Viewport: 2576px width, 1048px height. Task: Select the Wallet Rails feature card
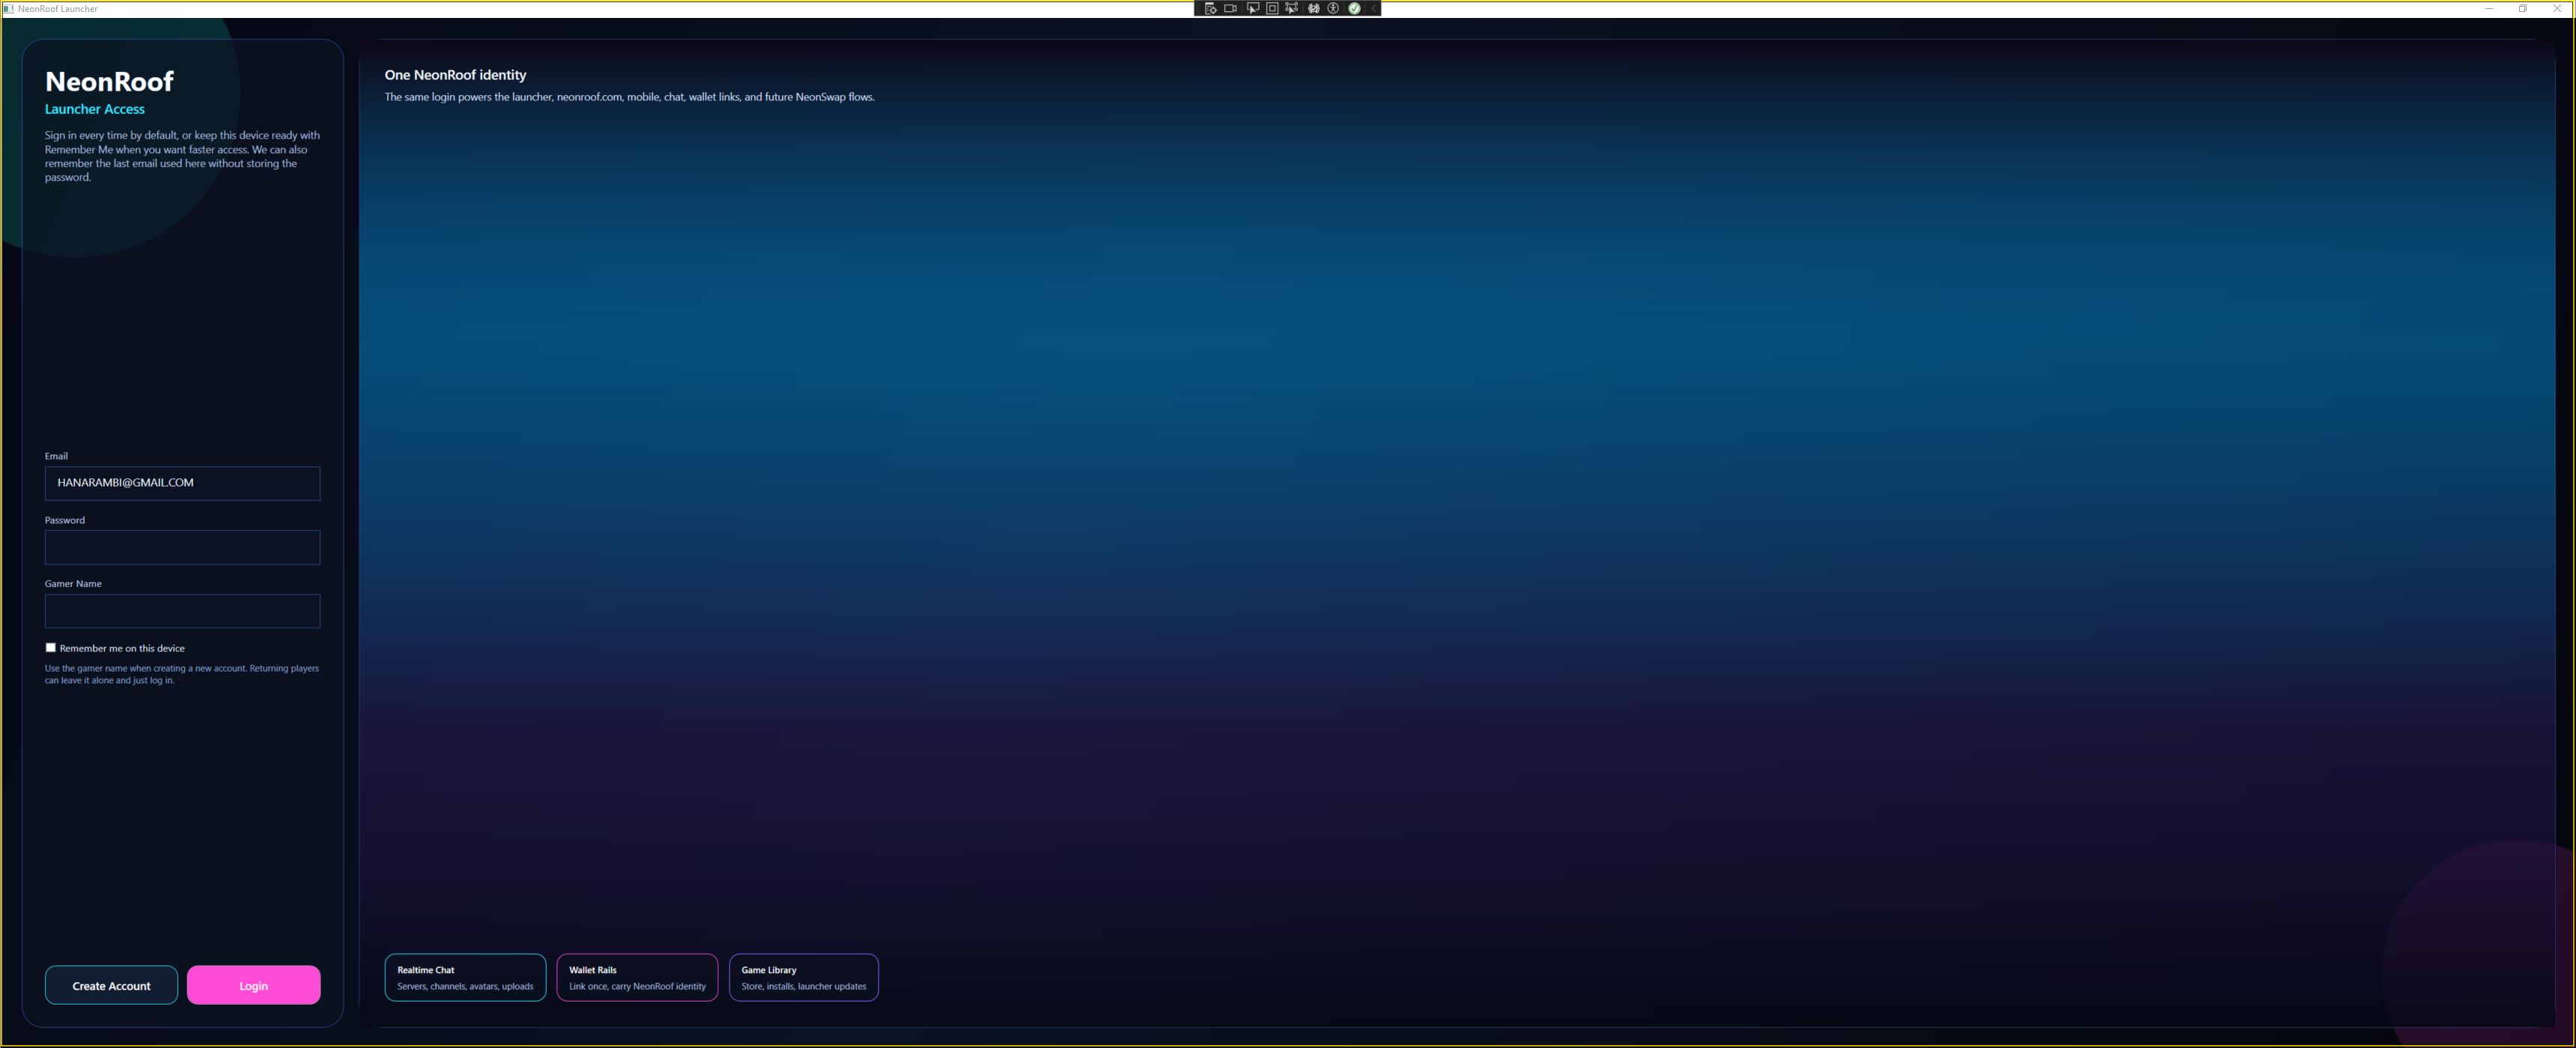click(x=637, y=977)
